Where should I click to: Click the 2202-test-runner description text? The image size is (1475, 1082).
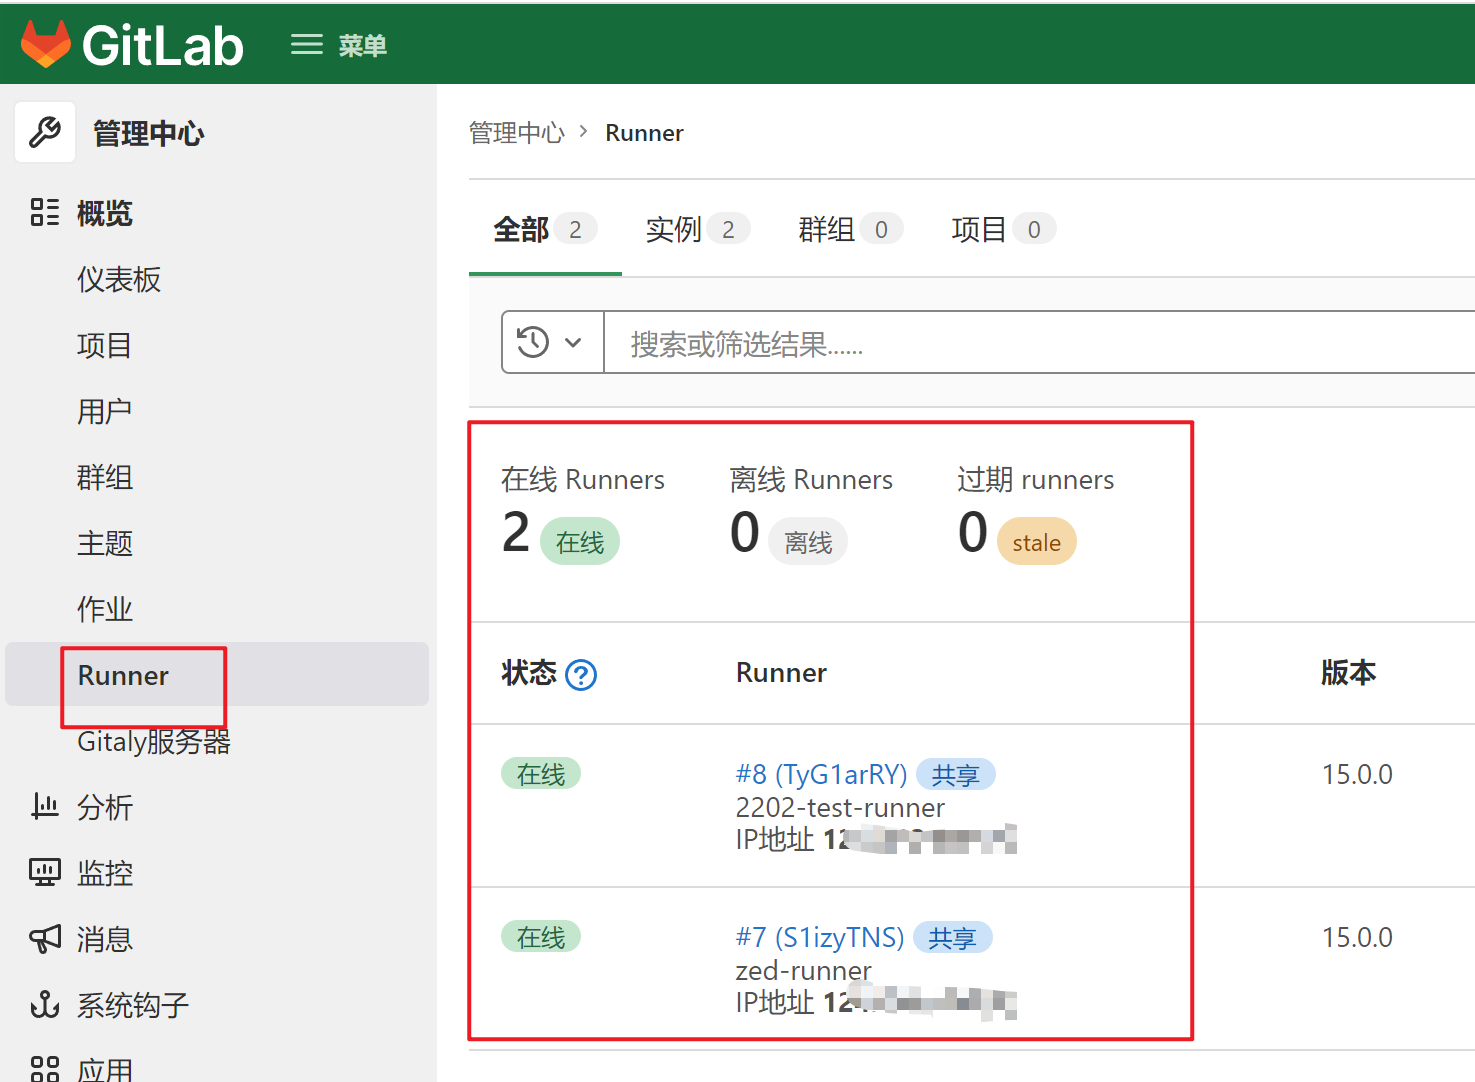click(840, 807)
